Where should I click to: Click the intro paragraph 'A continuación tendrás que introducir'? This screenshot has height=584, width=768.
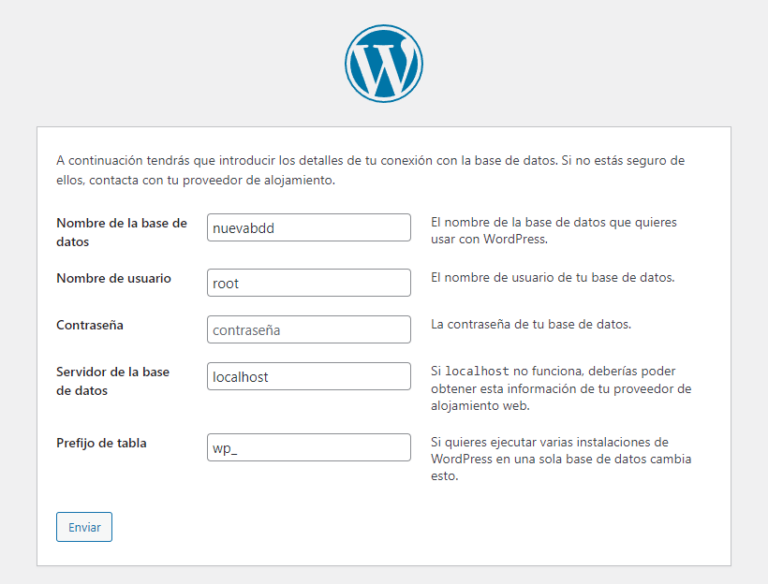pos(370,170)
